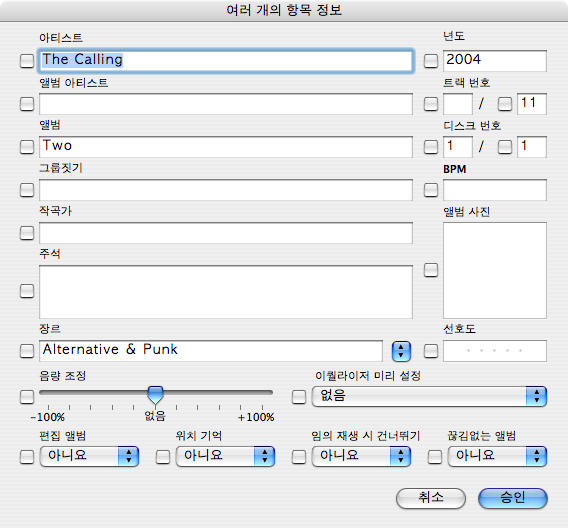Check the 앨범 field checkbox
This screenshot has height=528, width=568.
tap(27, 147)
